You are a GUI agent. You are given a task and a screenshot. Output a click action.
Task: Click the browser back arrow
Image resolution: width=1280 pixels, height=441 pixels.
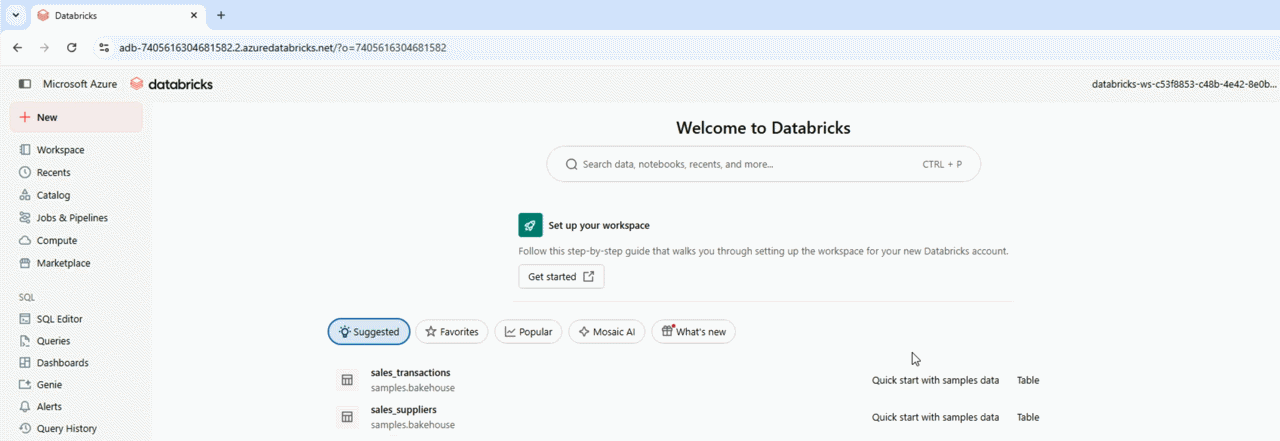click(18, 47)
